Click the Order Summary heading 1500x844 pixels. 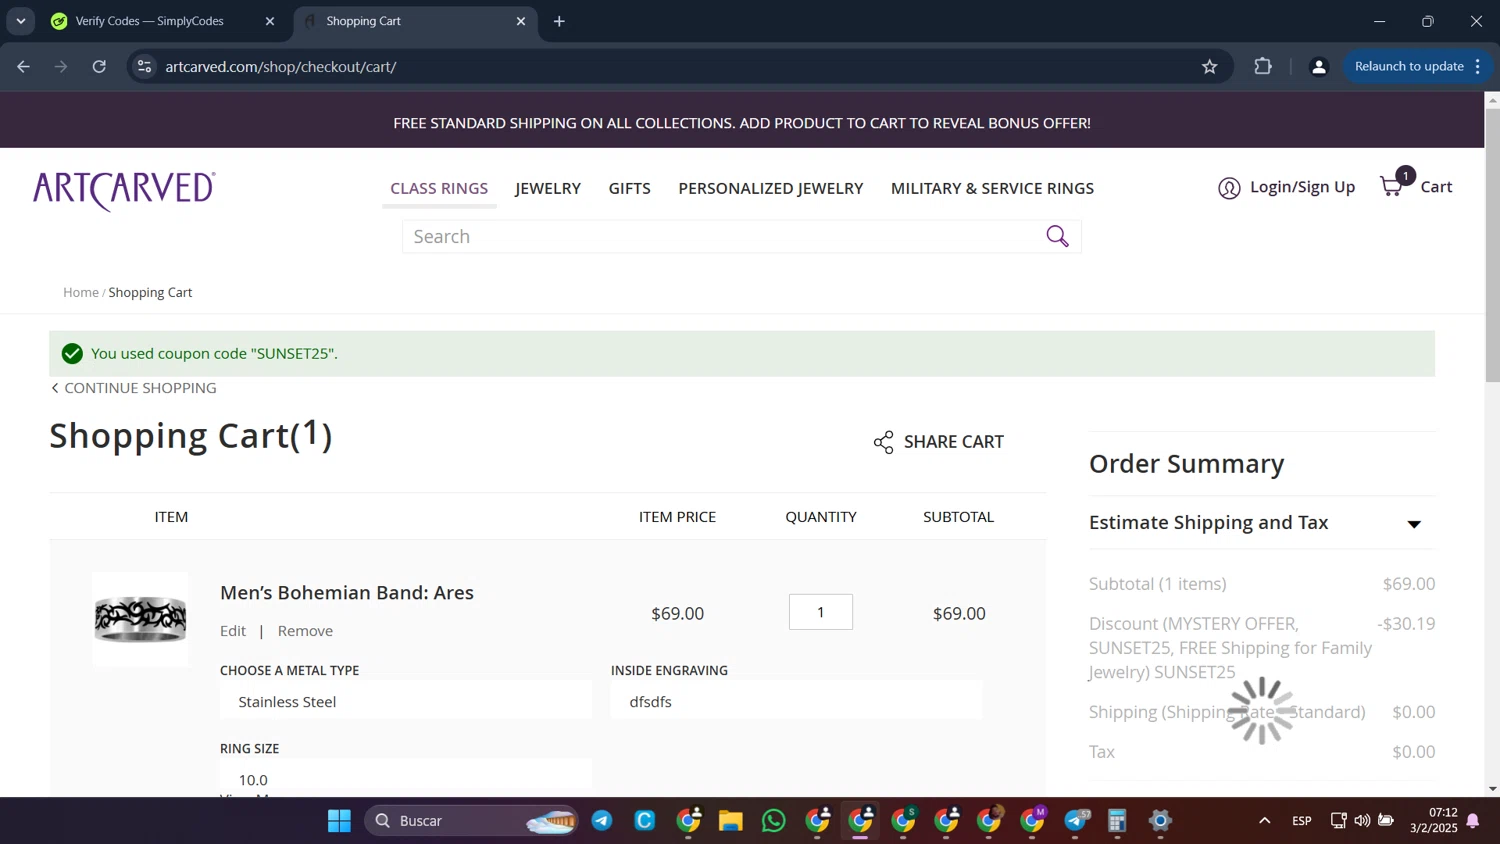click(1187, 464)
